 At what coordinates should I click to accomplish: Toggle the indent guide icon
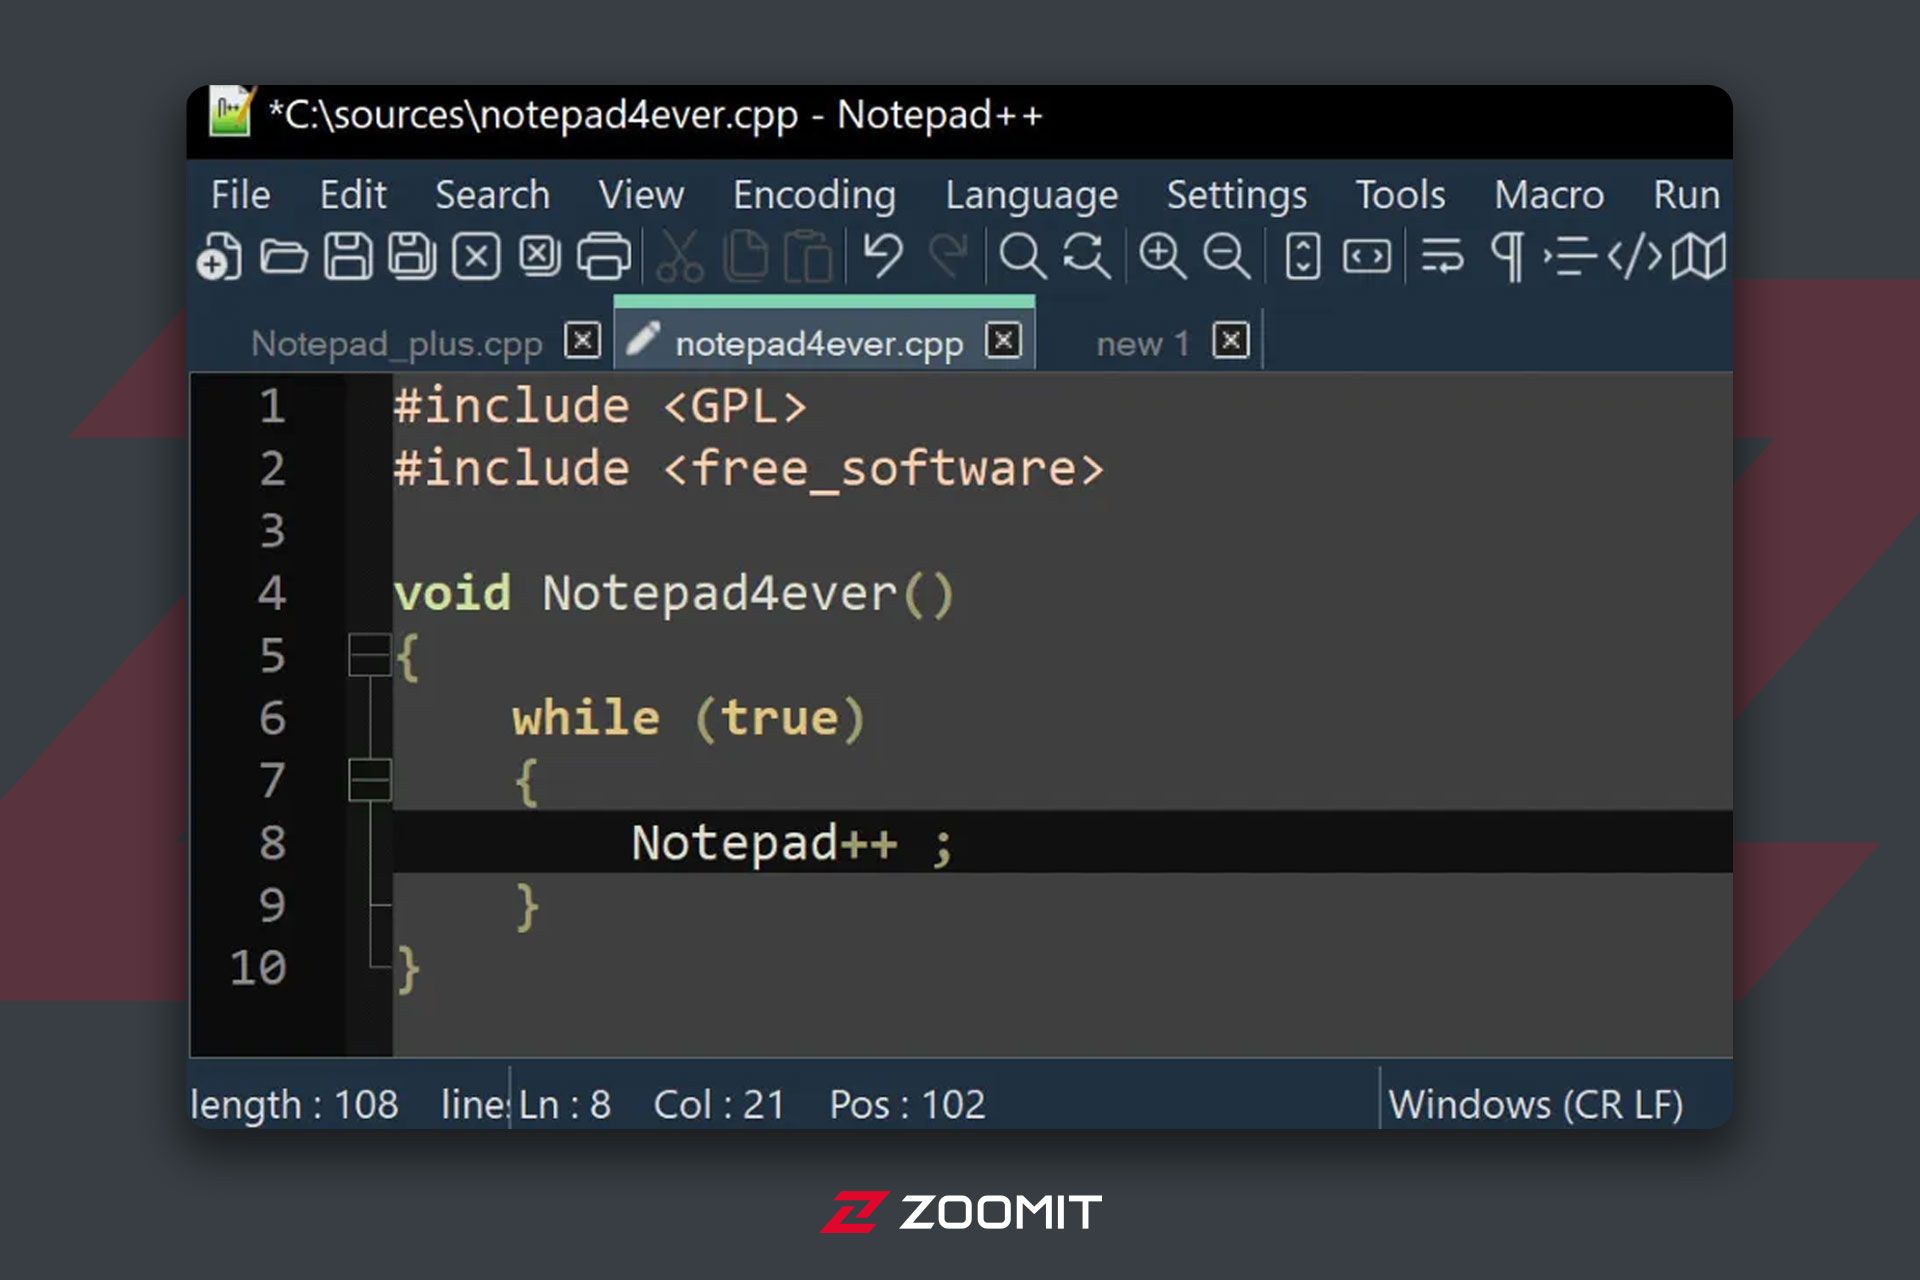[x=1570, y=256]
